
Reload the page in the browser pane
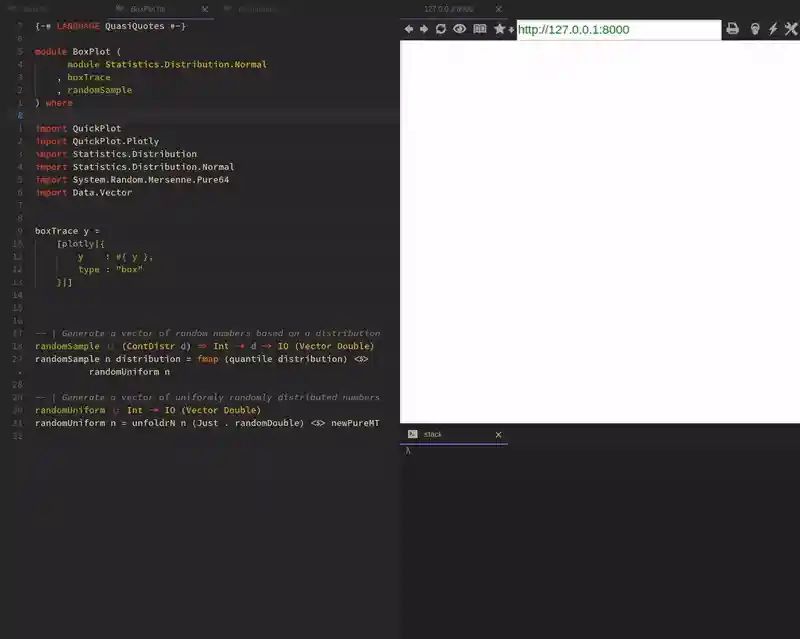point(440,29)
